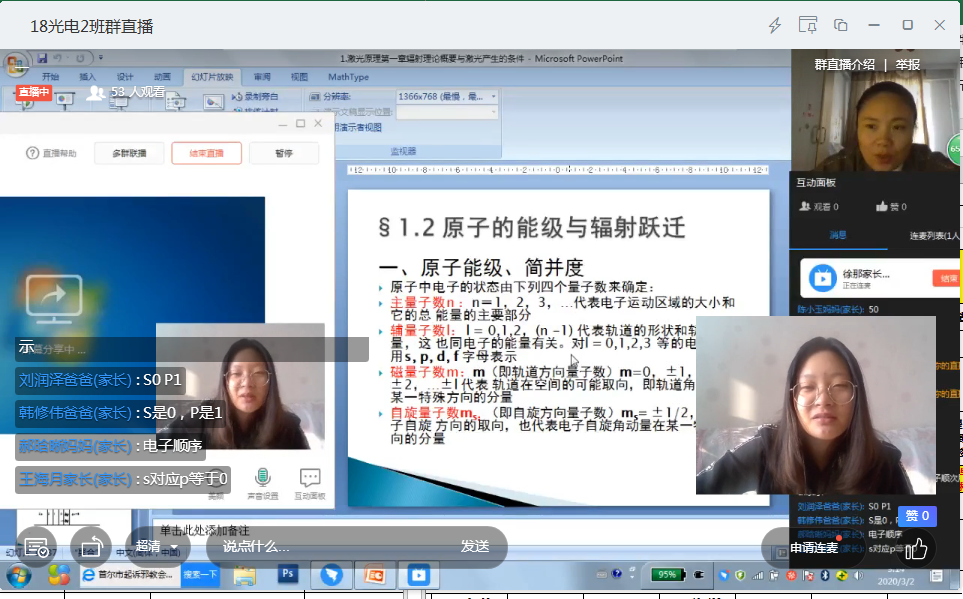Image resolution: width=963 pixels, height=599 pixels.
Task: Click the screen projection icon in title bar
Action: (x=808, y=25)
